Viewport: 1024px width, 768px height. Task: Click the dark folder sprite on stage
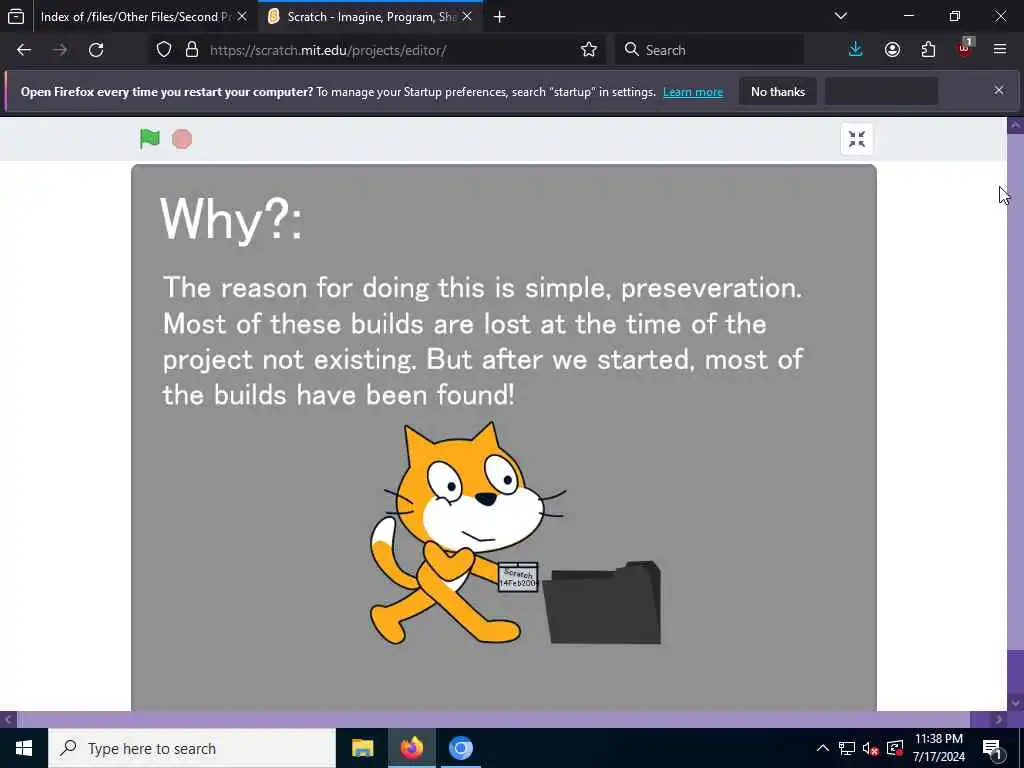(x=602, y=602)
